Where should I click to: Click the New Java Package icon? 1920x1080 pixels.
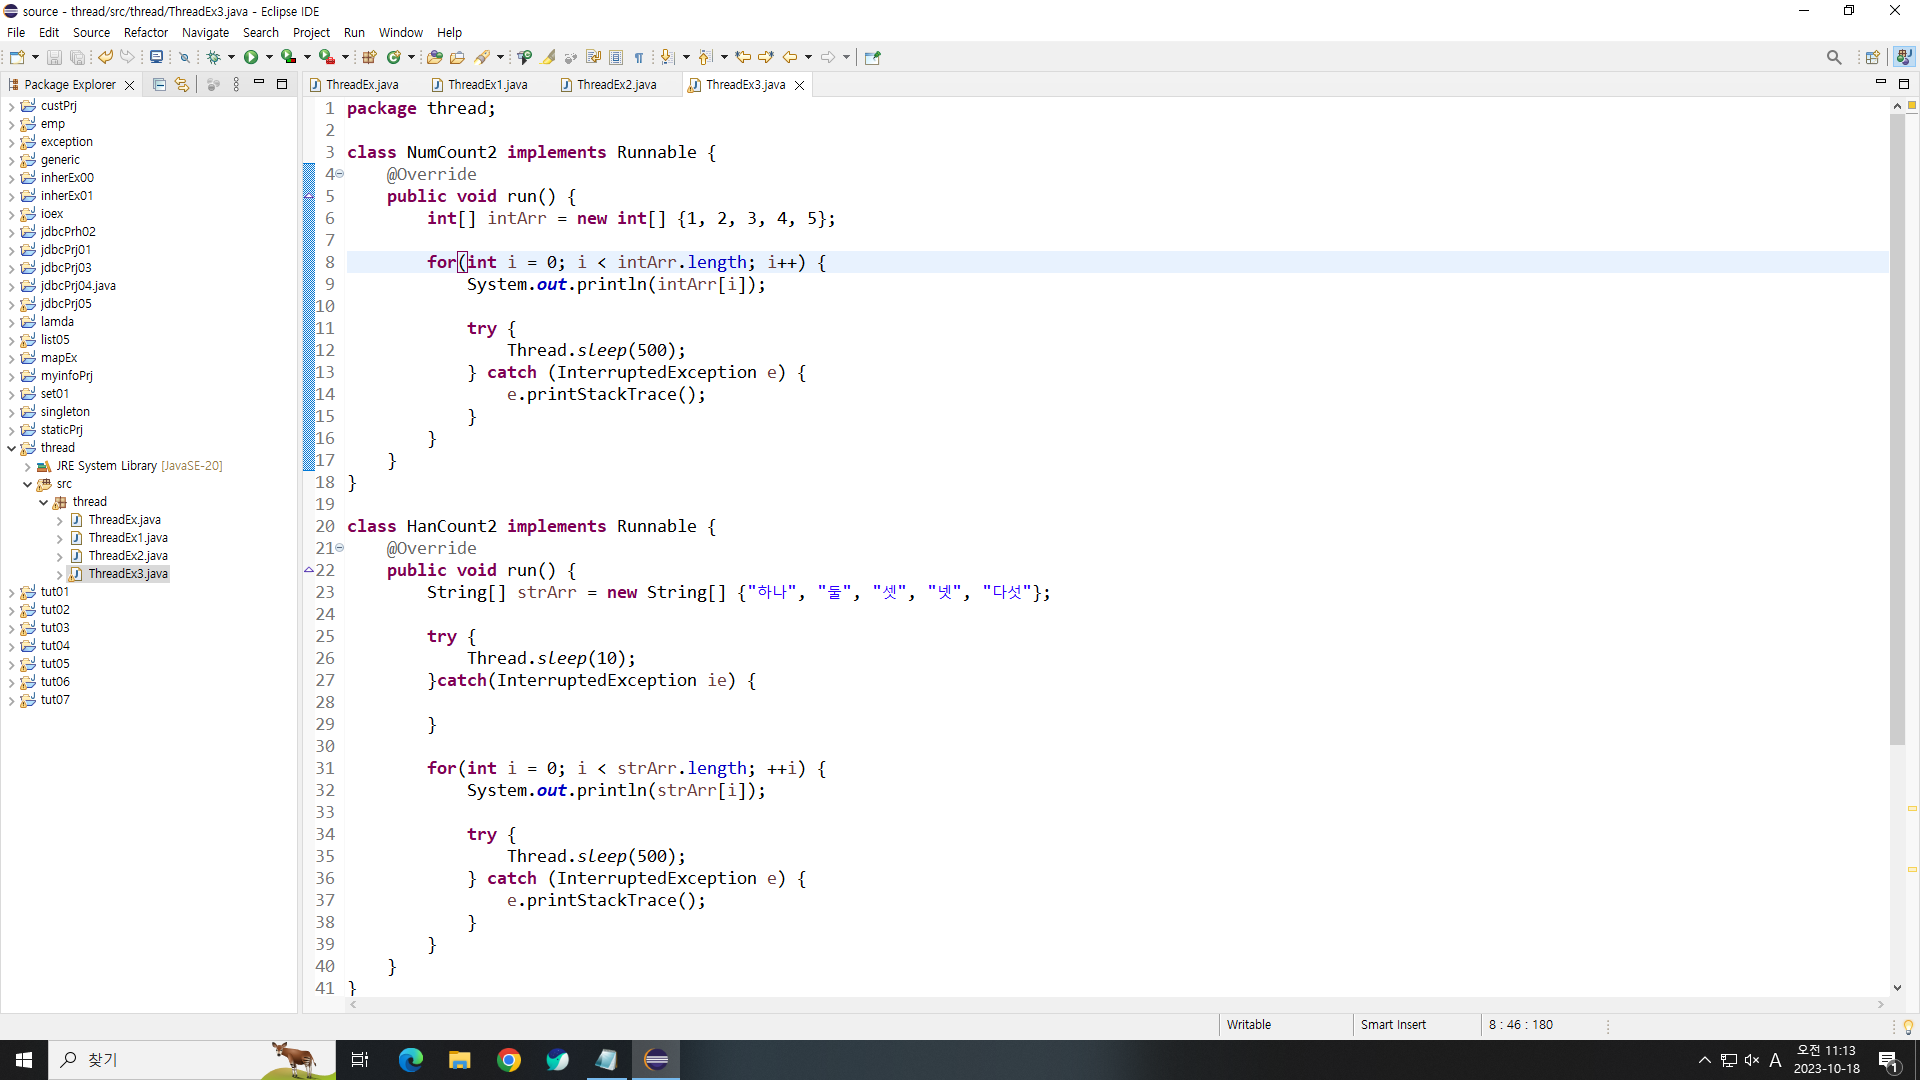pos(369,57)
